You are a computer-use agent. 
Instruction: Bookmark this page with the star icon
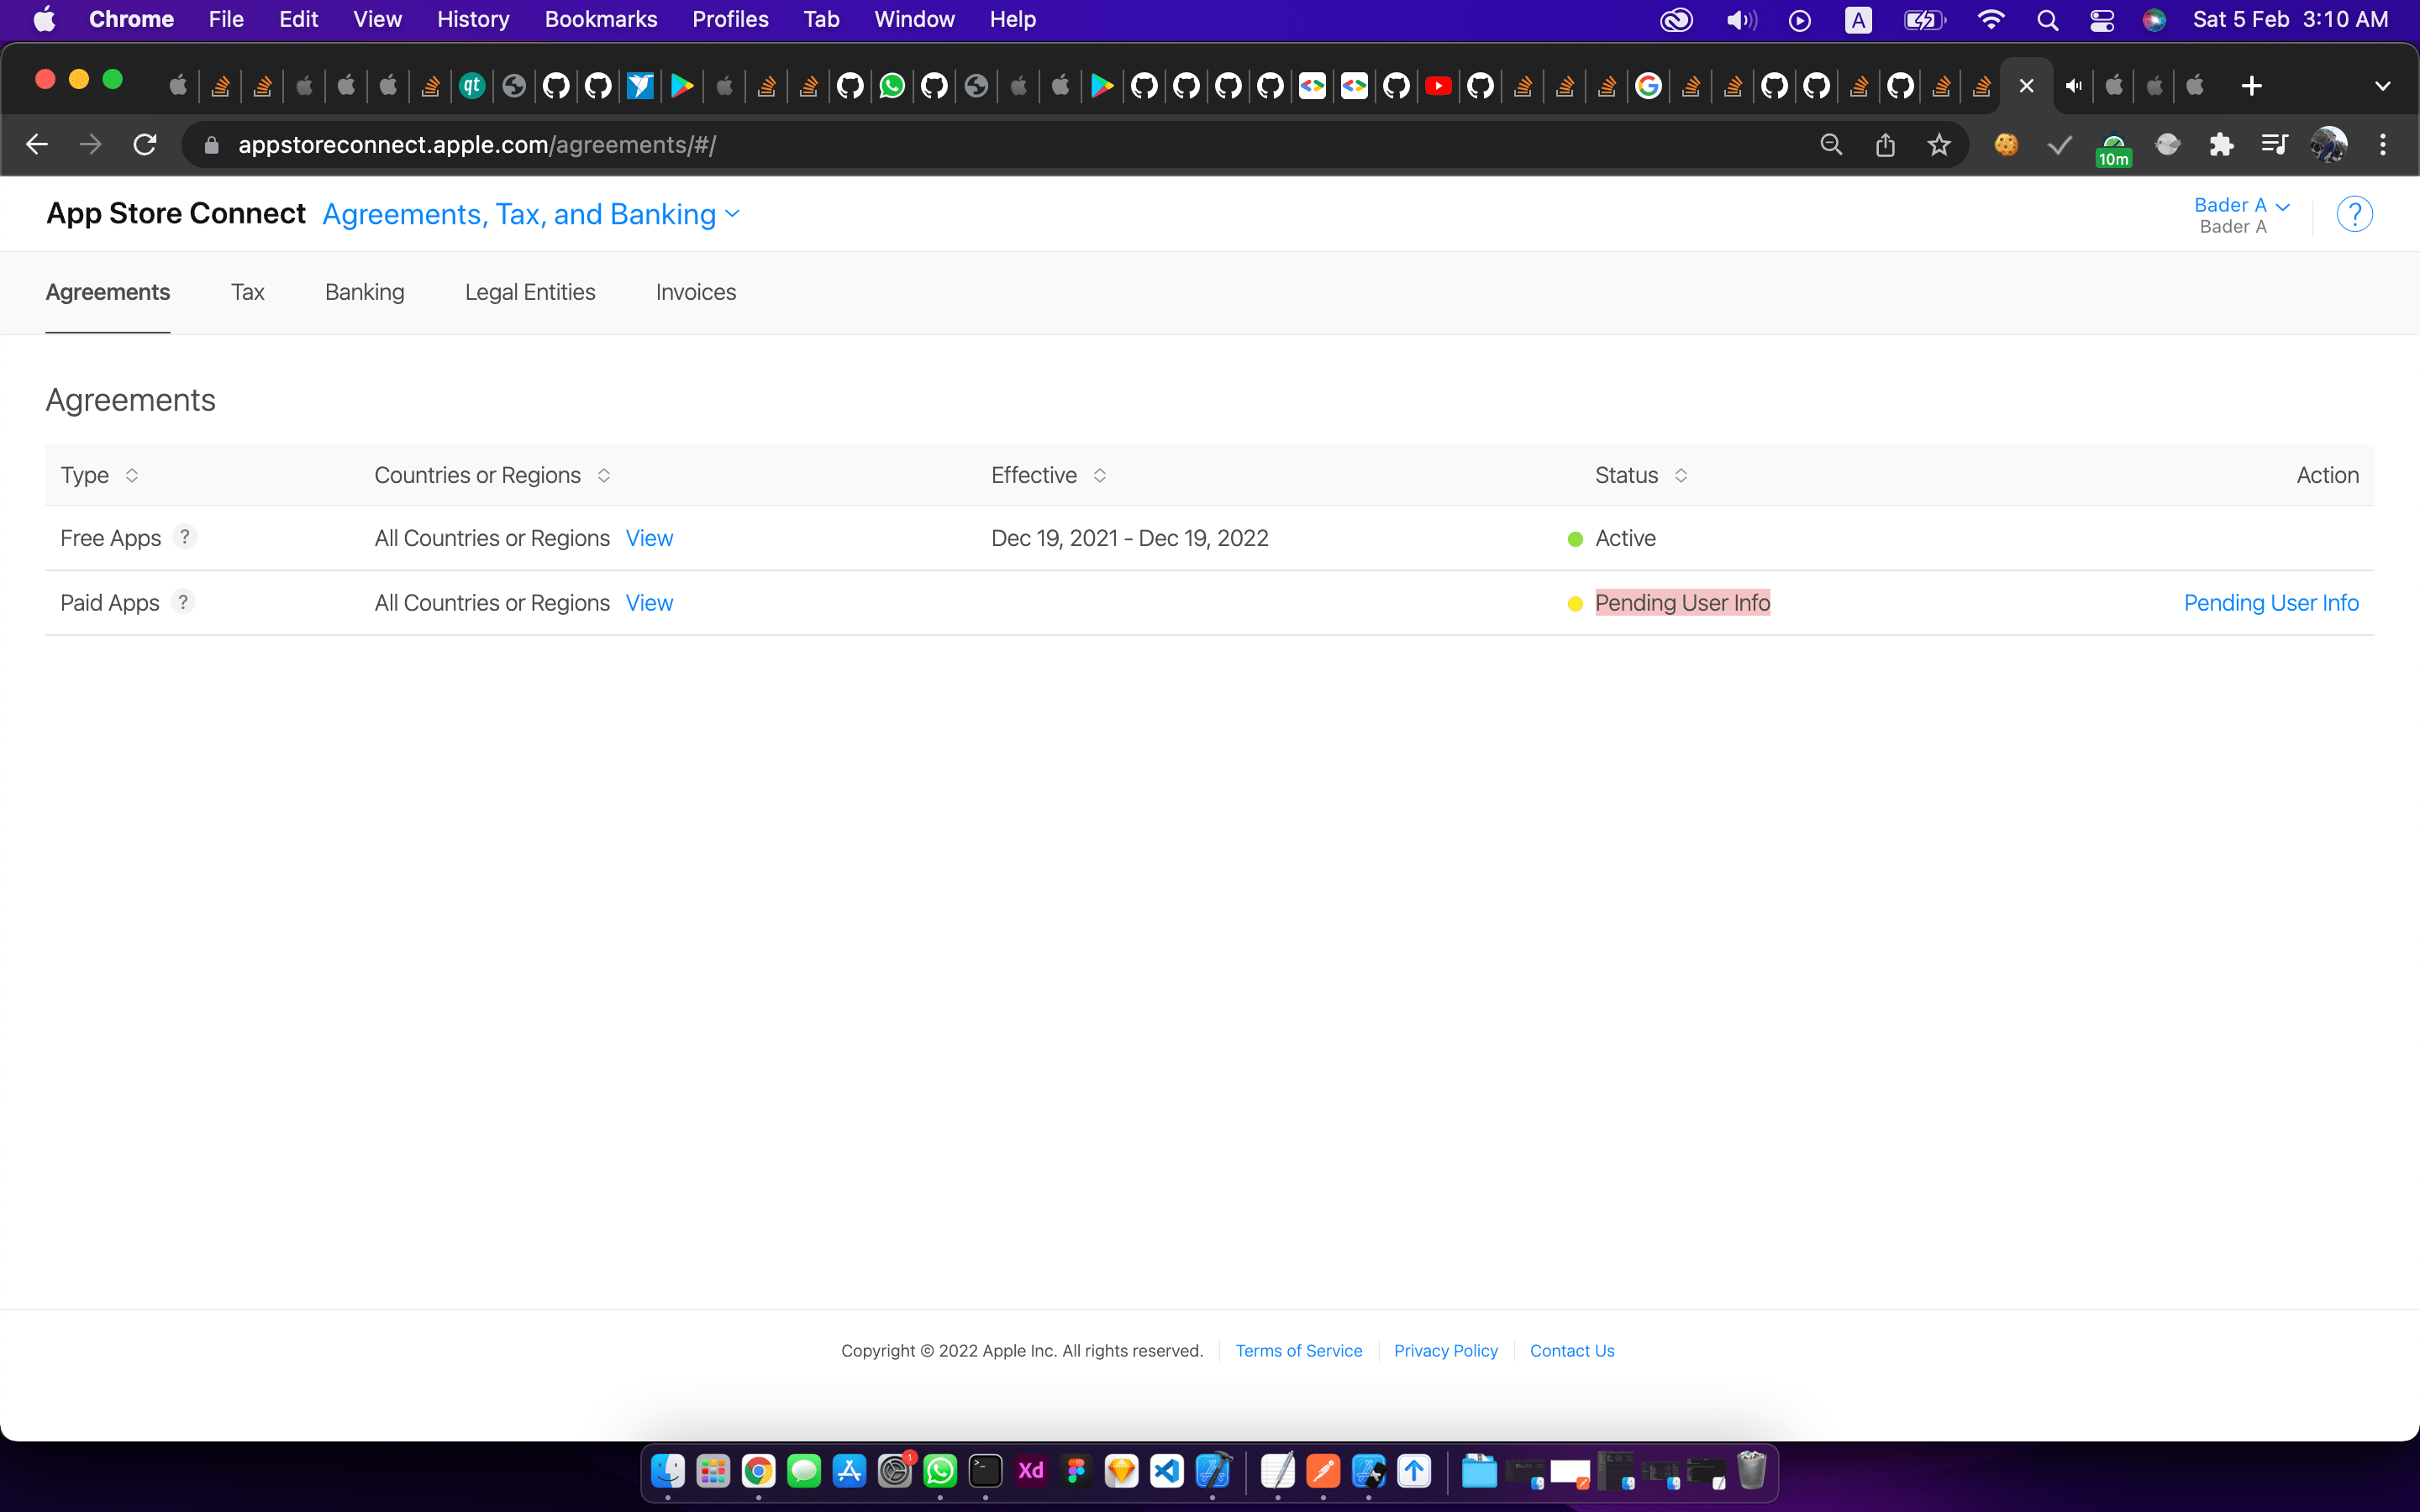click(1939, 145)
